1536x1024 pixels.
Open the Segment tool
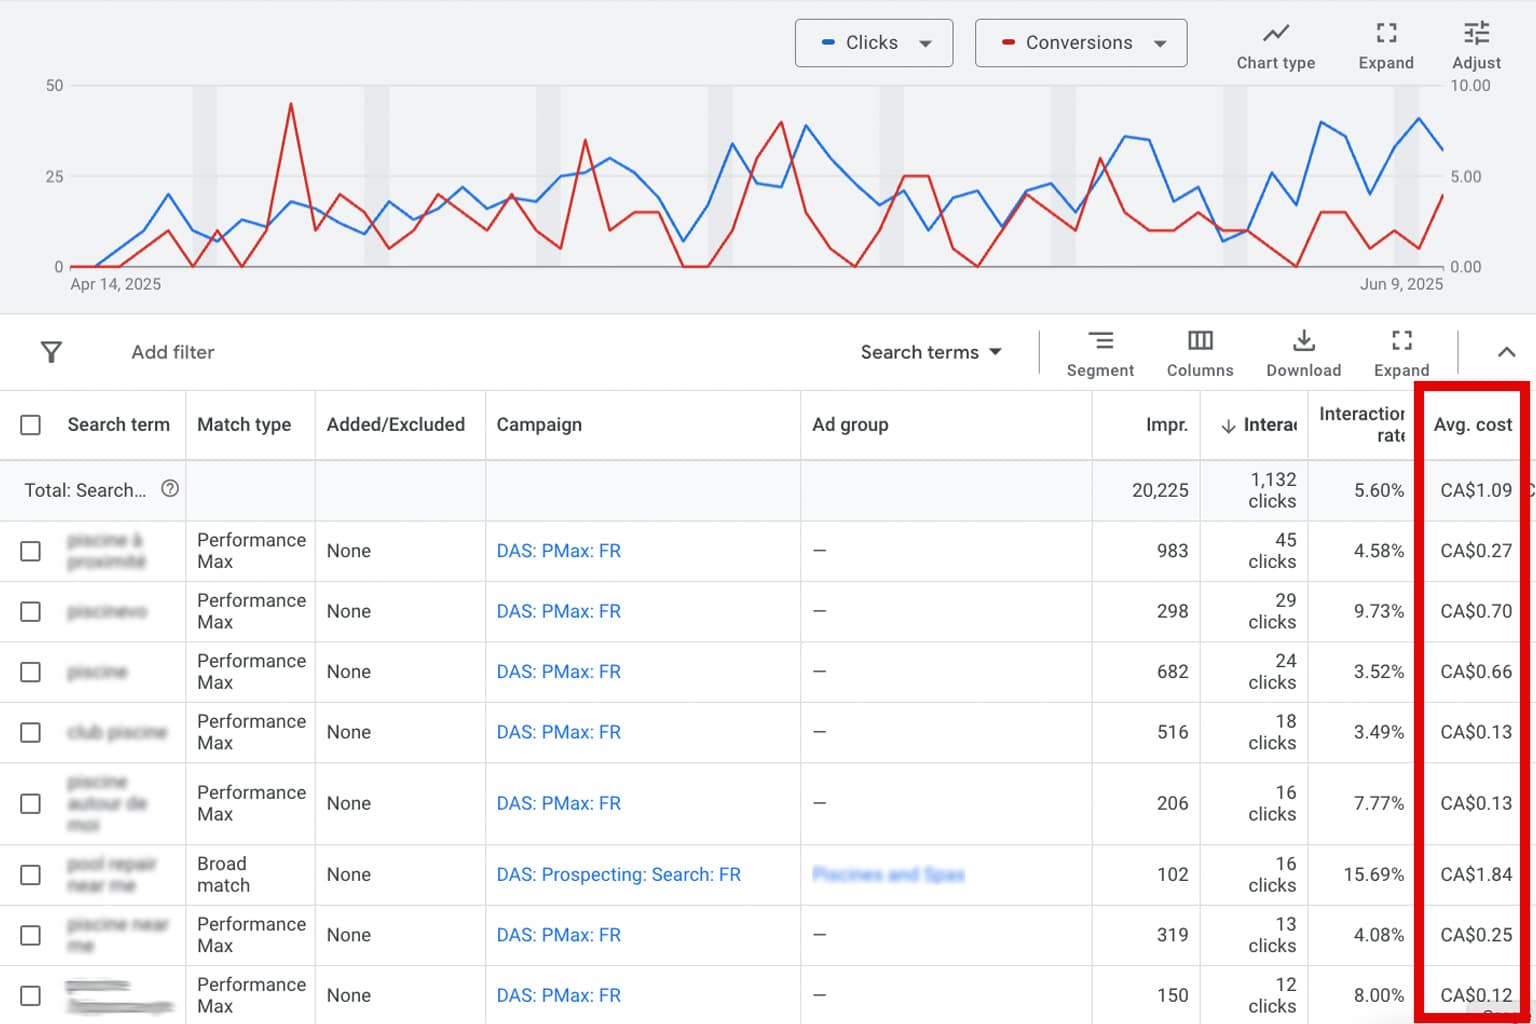pyautogui.click(x=1100, y=353)
